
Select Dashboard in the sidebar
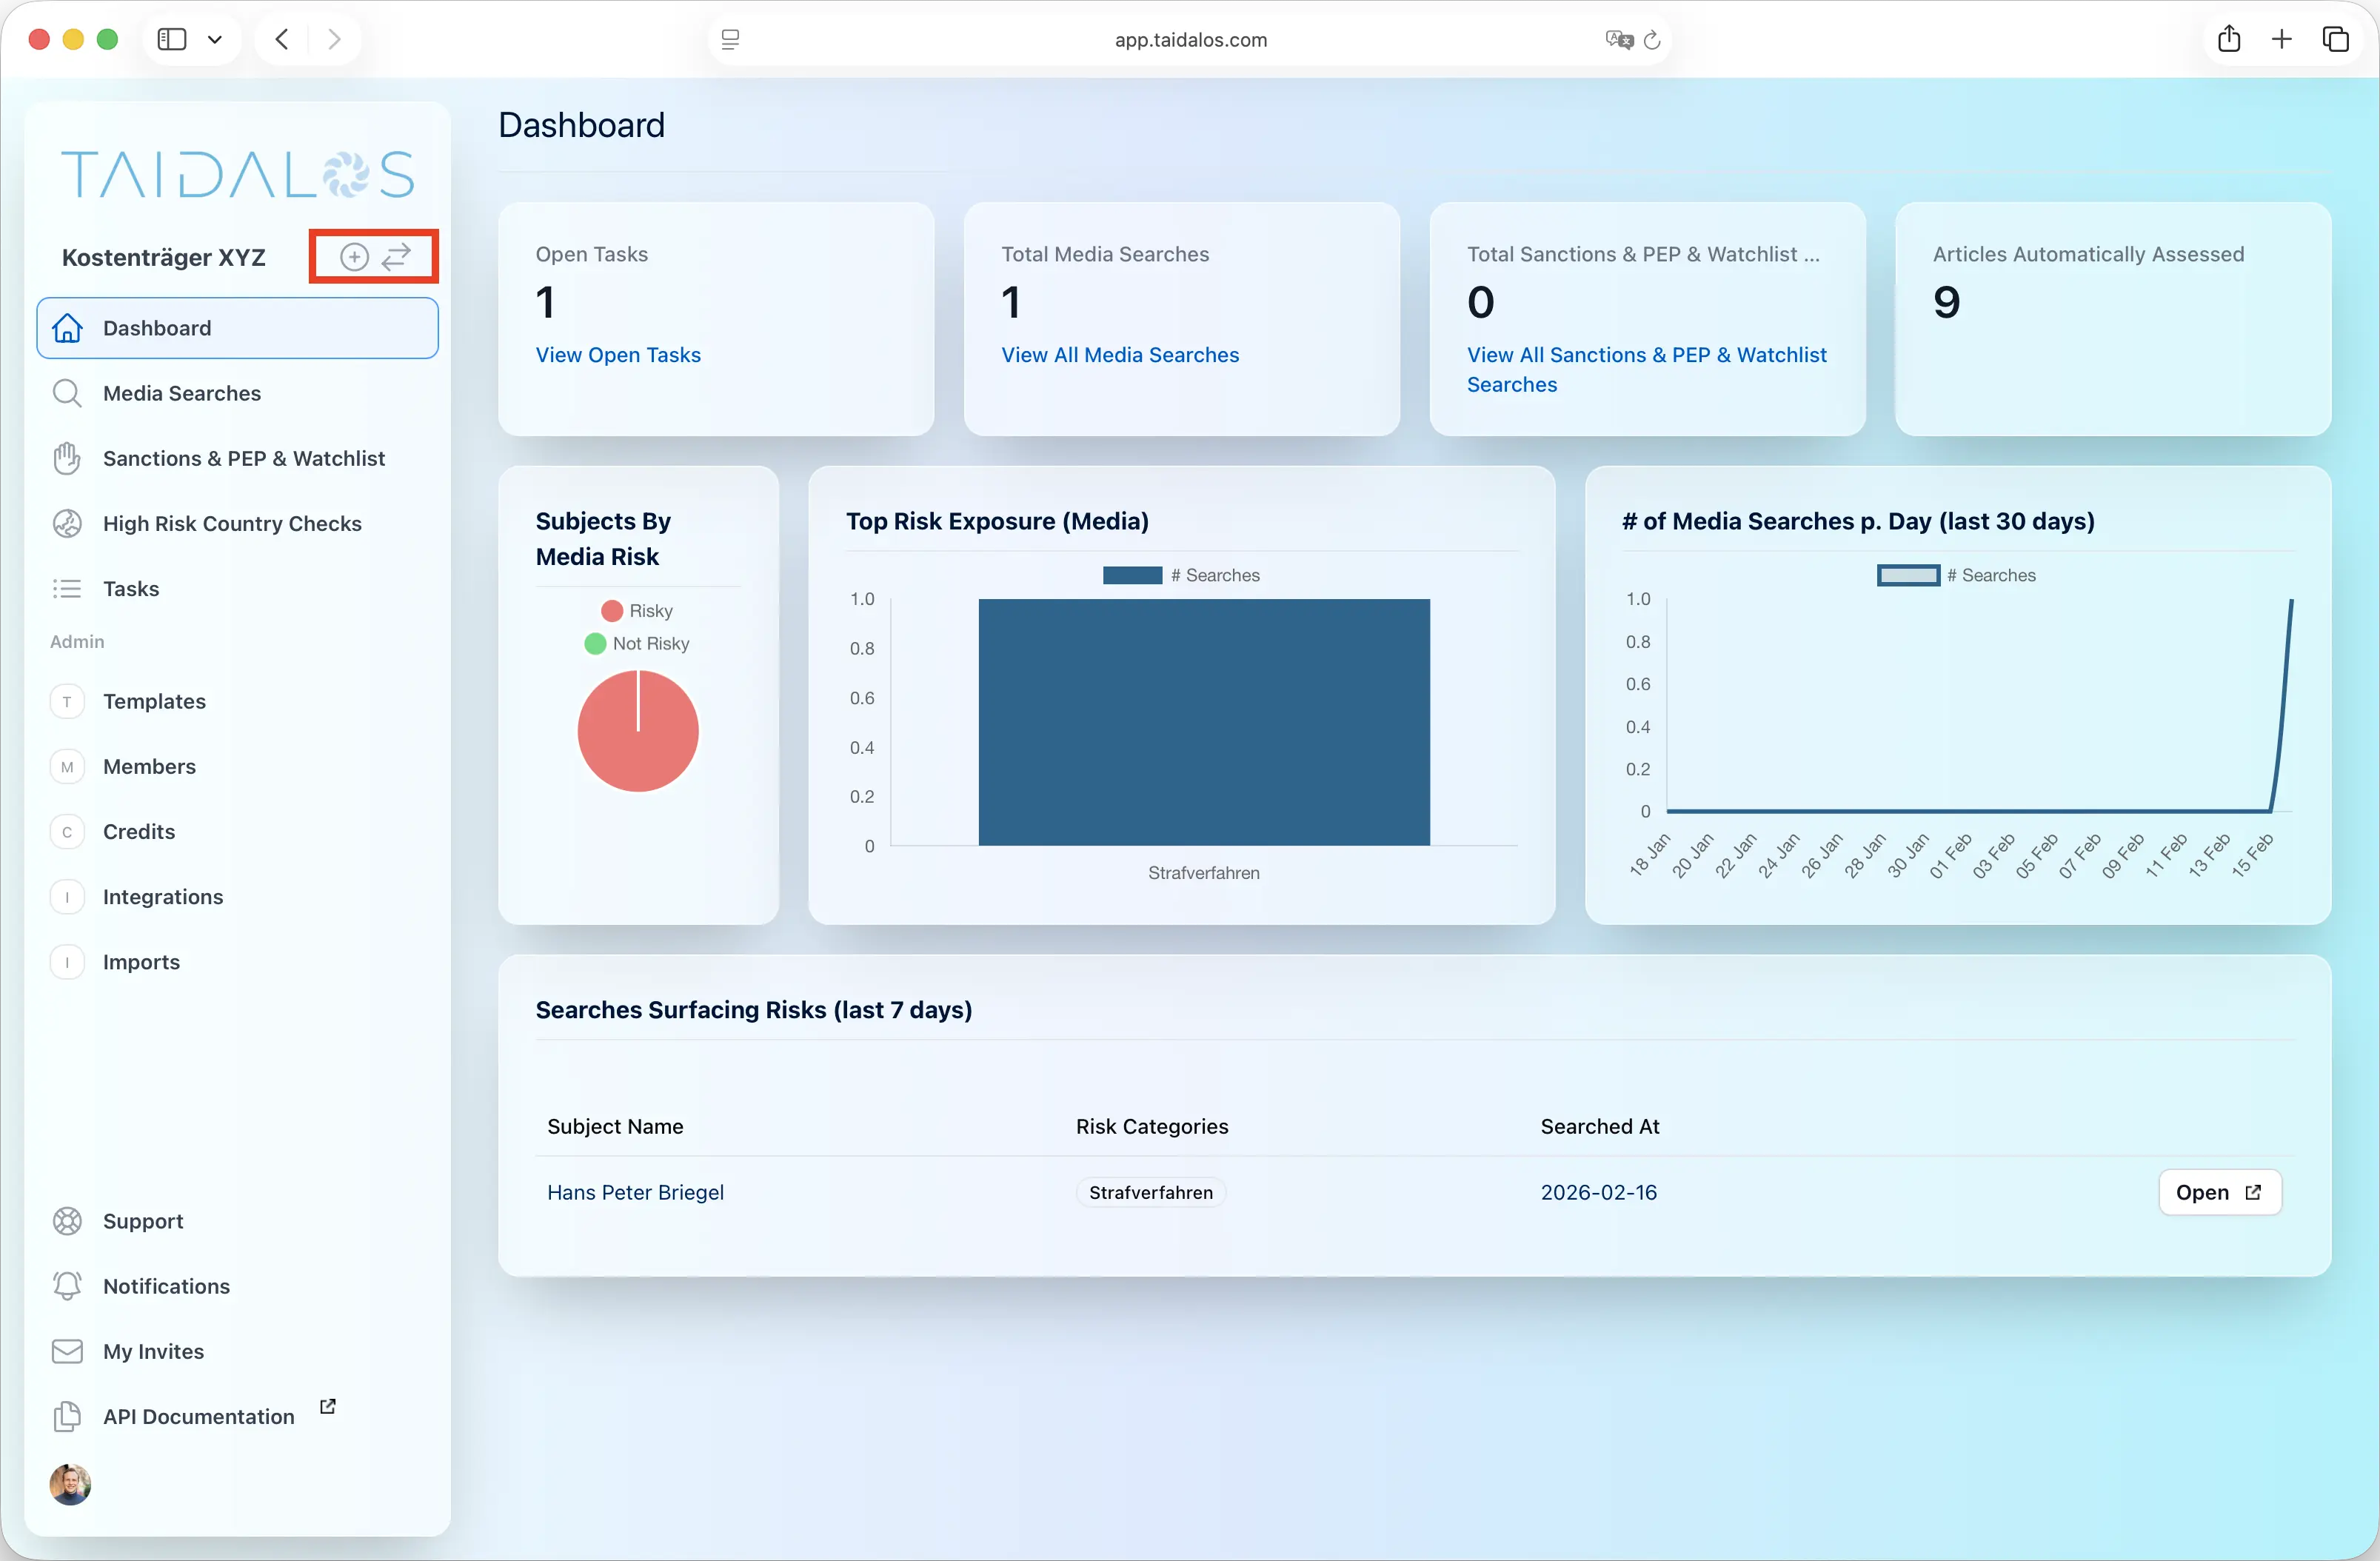(156, 328)
